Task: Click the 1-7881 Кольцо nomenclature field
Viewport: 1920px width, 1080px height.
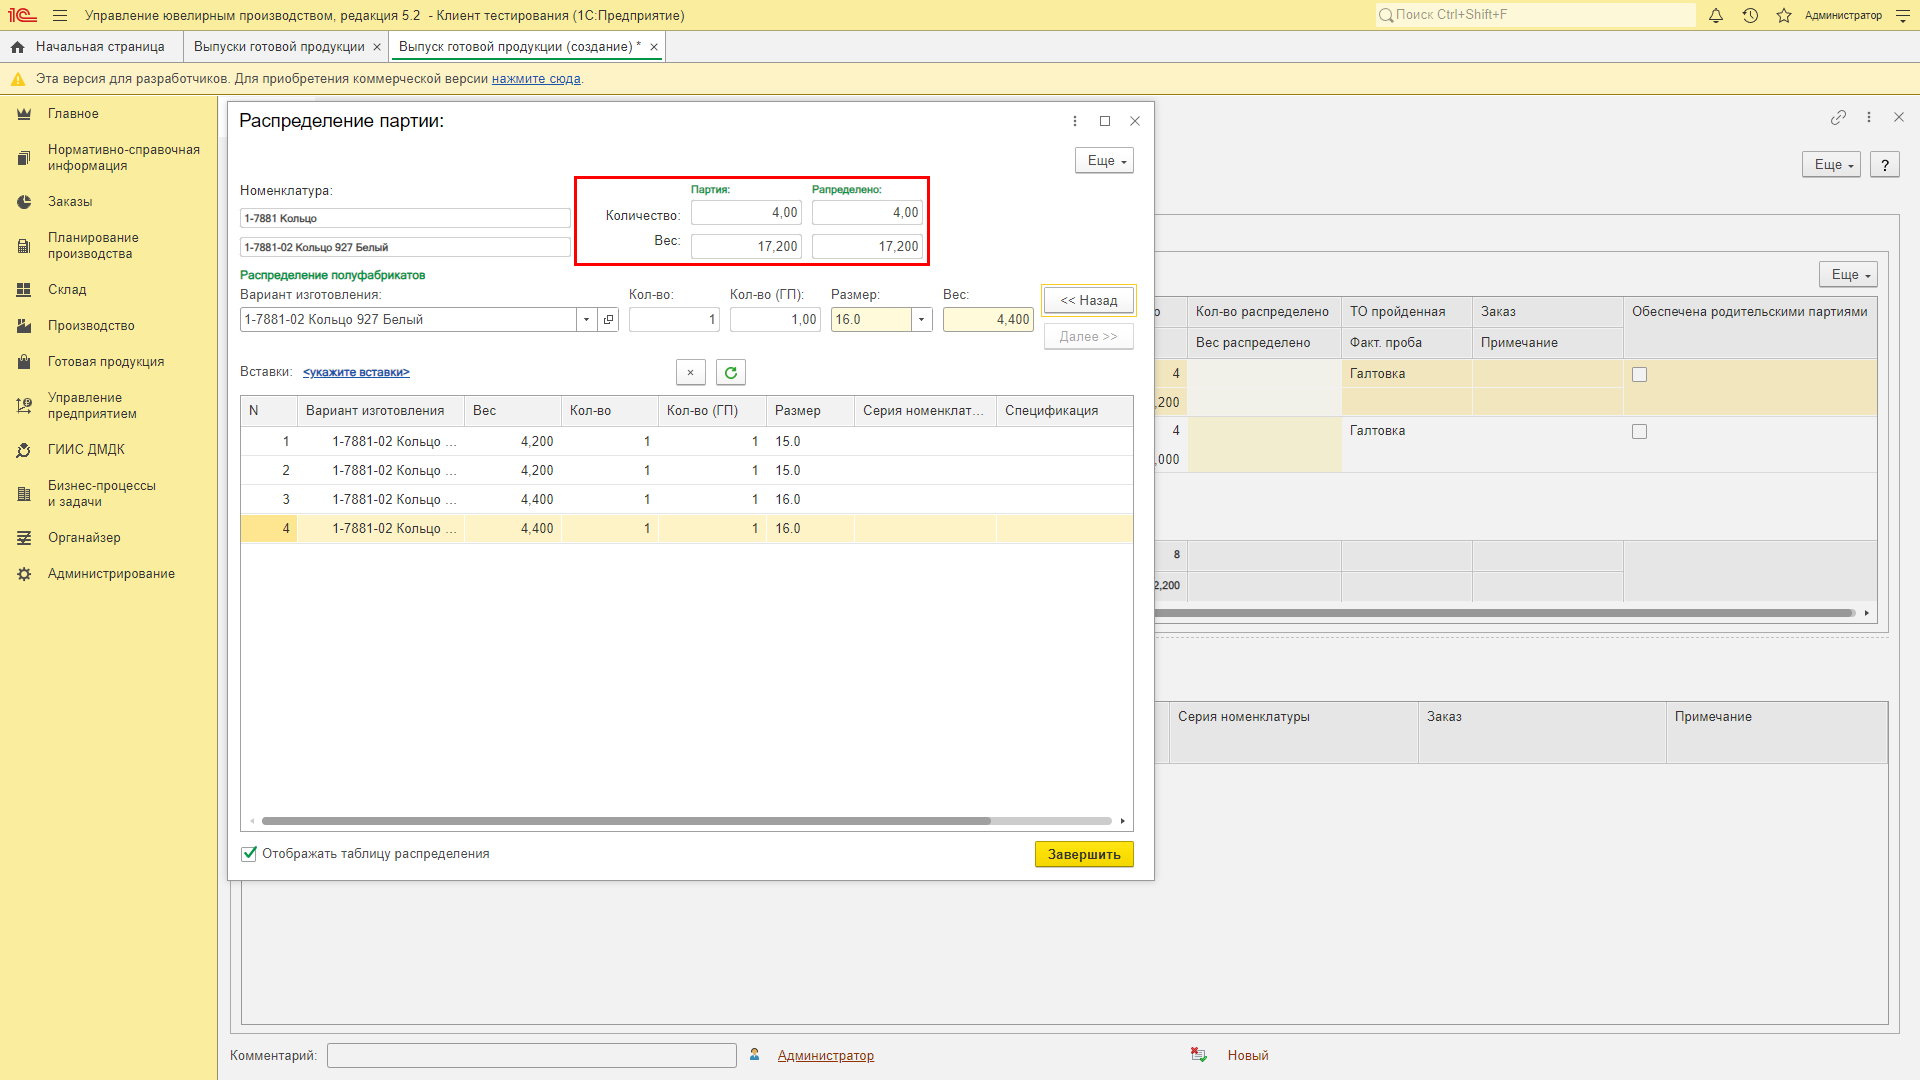Action: pos(405,218)
